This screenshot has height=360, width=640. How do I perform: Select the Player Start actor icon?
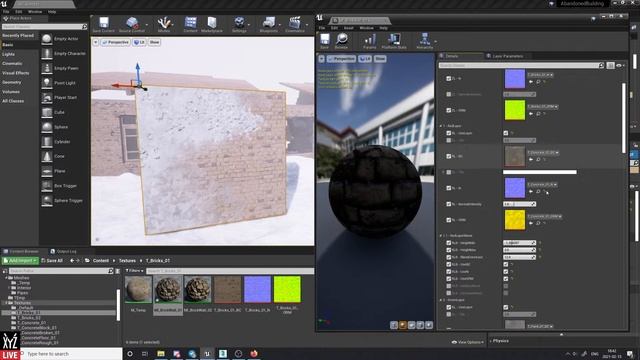(47, 97)
